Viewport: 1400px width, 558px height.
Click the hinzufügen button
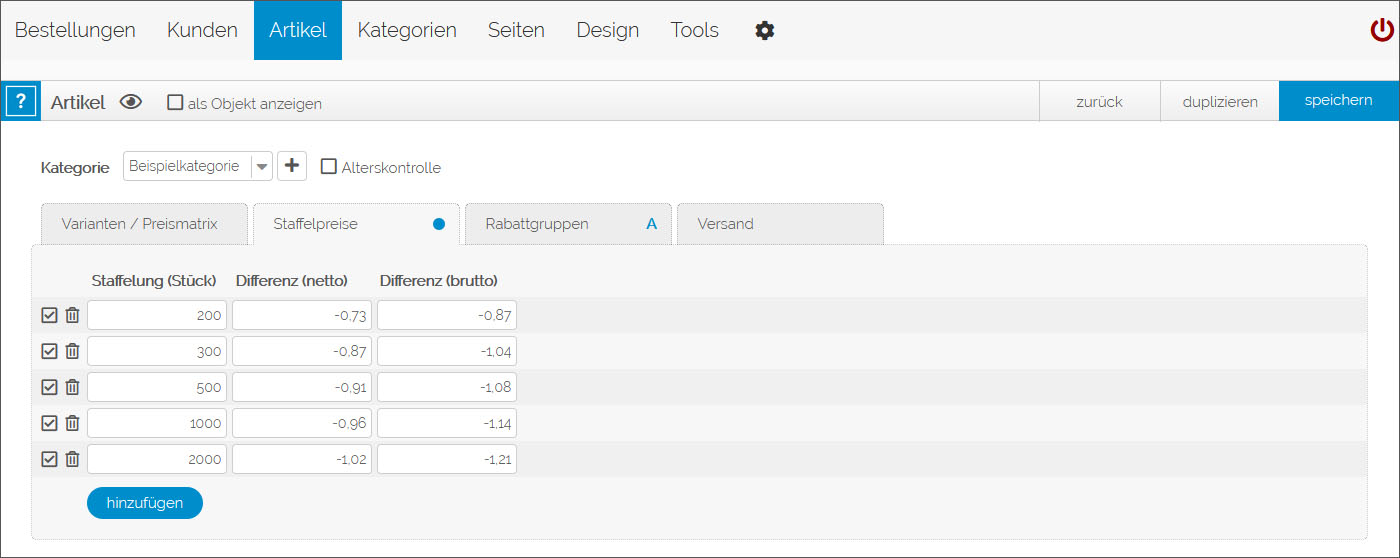pyautogui.click(x=145, y=503)
